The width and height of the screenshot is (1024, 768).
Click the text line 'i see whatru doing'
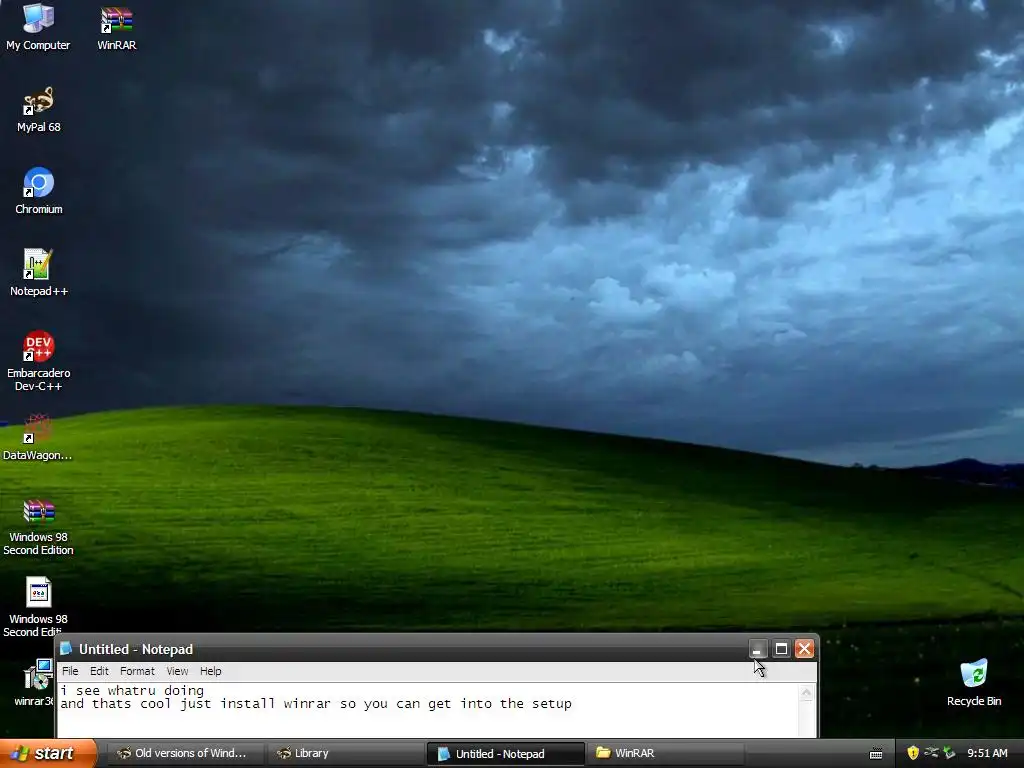click(132, 691)
